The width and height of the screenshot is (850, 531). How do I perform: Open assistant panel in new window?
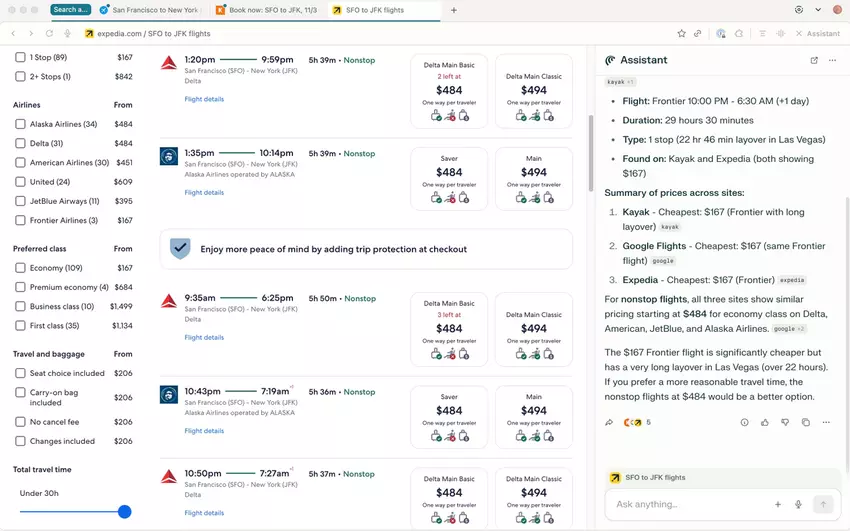coord(814,60)
